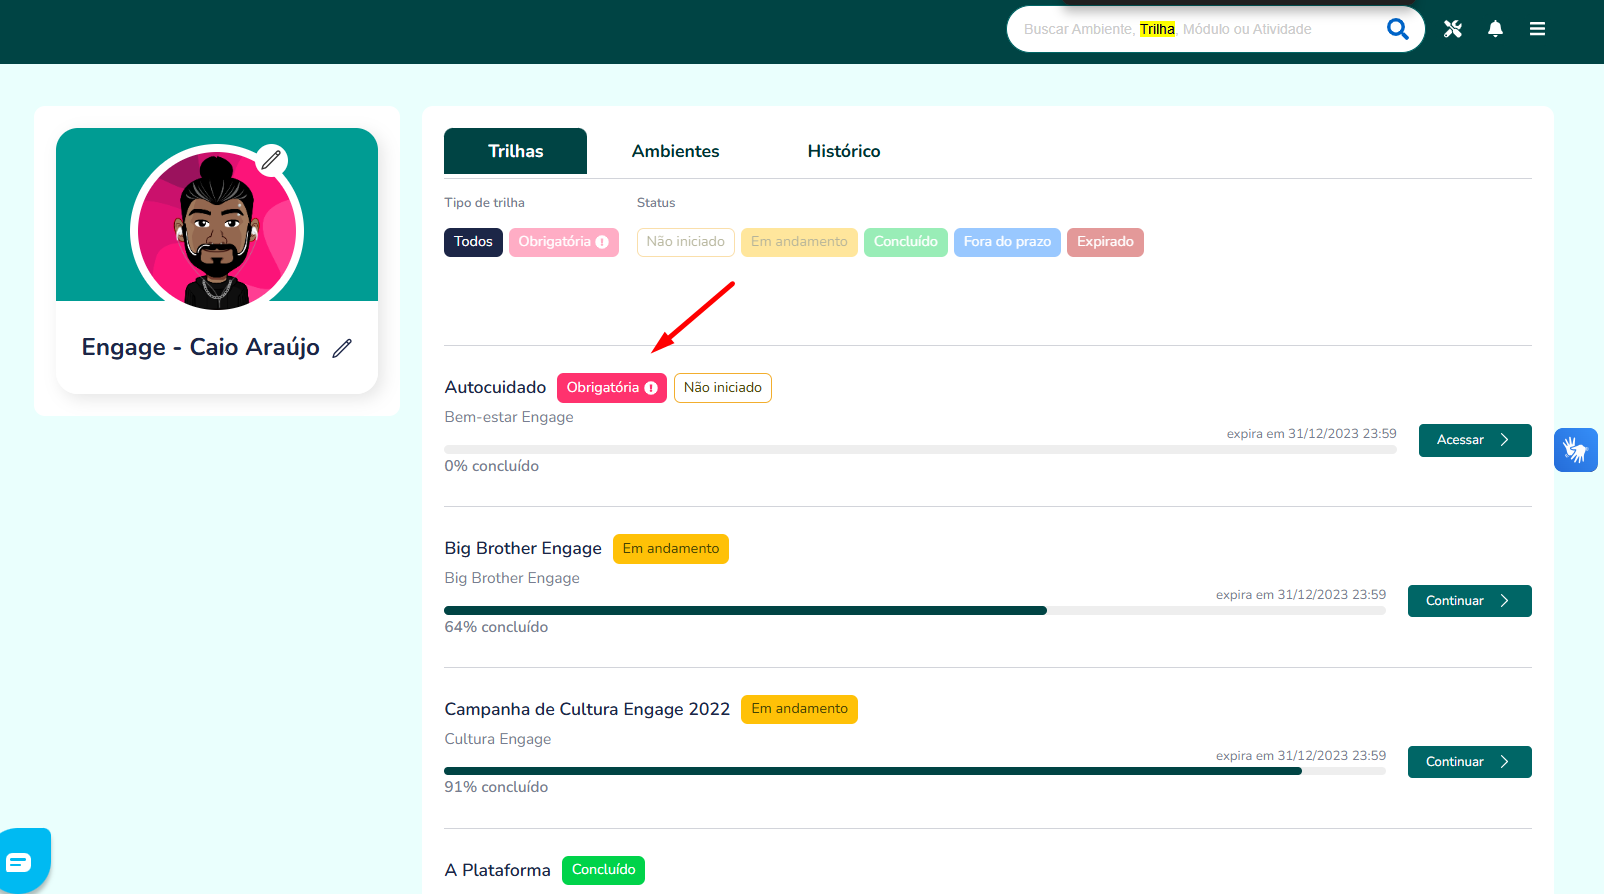
Task: Open the notifications bell
Action: tap(1495, 29)
